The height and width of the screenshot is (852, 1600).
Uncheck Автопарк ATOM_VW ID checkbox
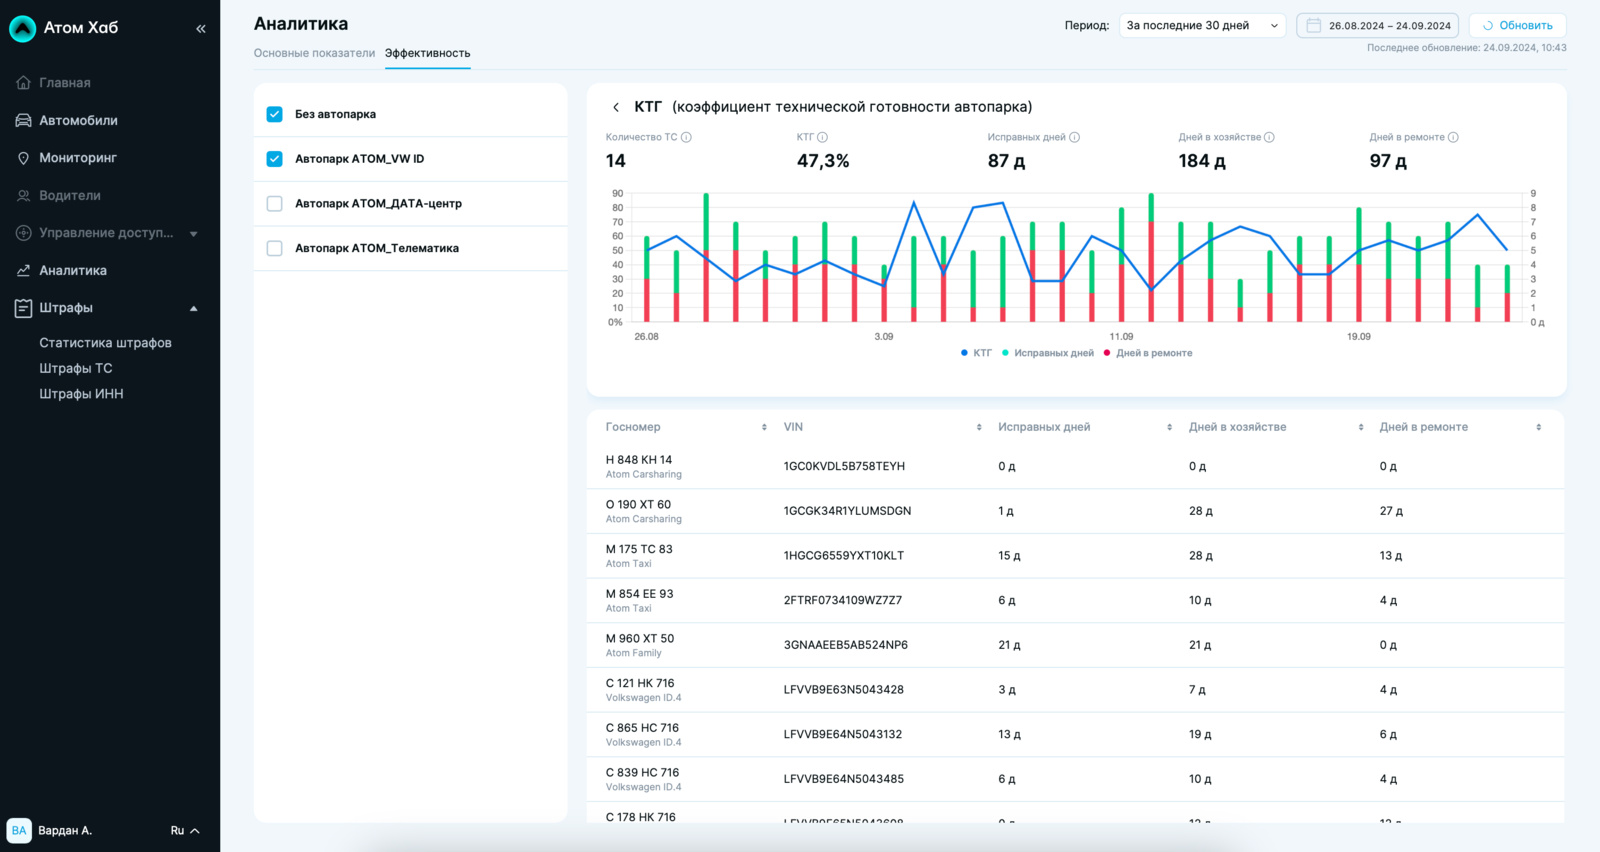(275, 159)
